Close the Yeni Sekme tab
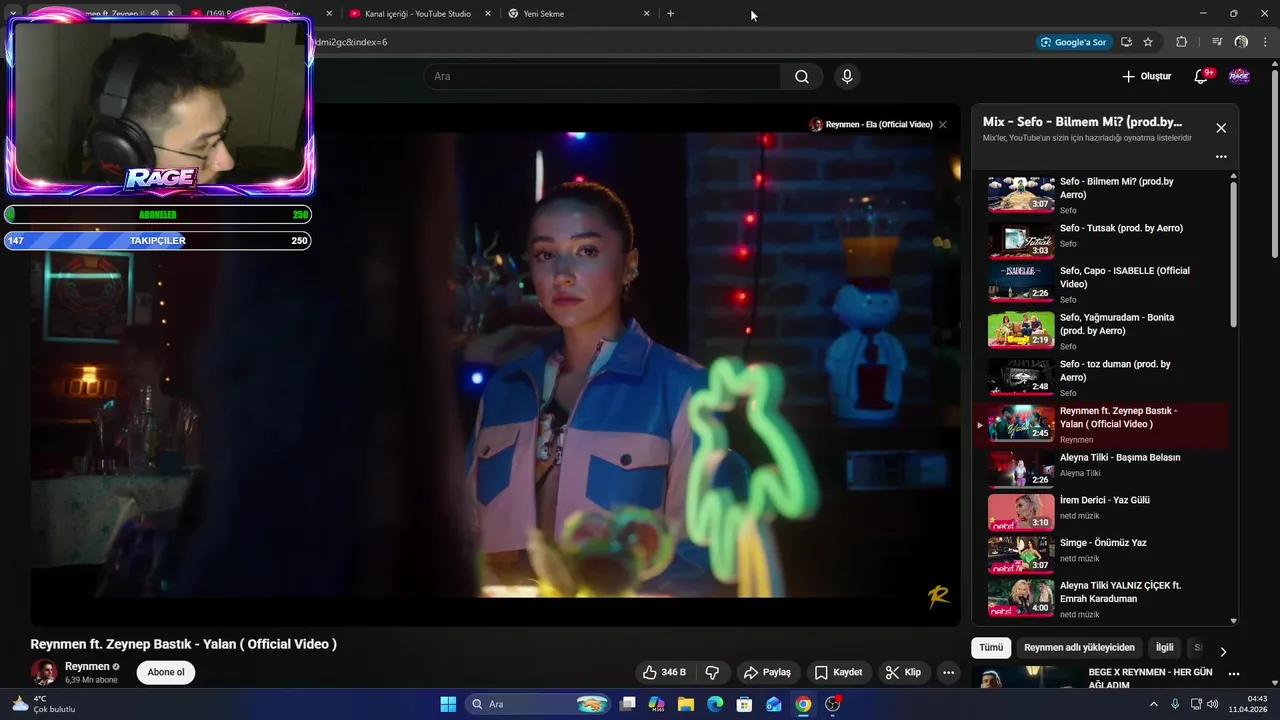The image size is (1280, 720). 646,14
